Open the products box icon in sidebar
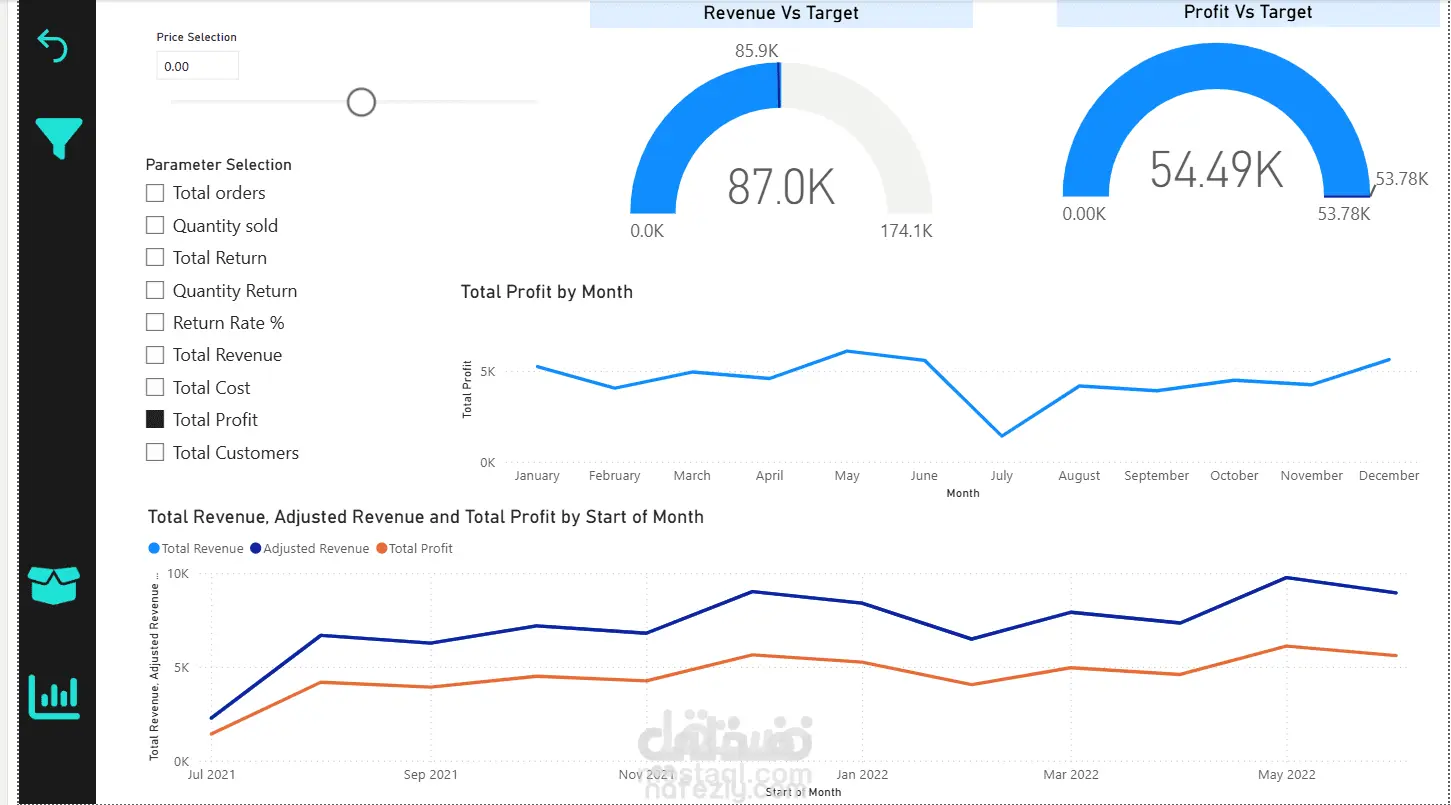The height and width of the screenshot is (805, 1451). 54,585
